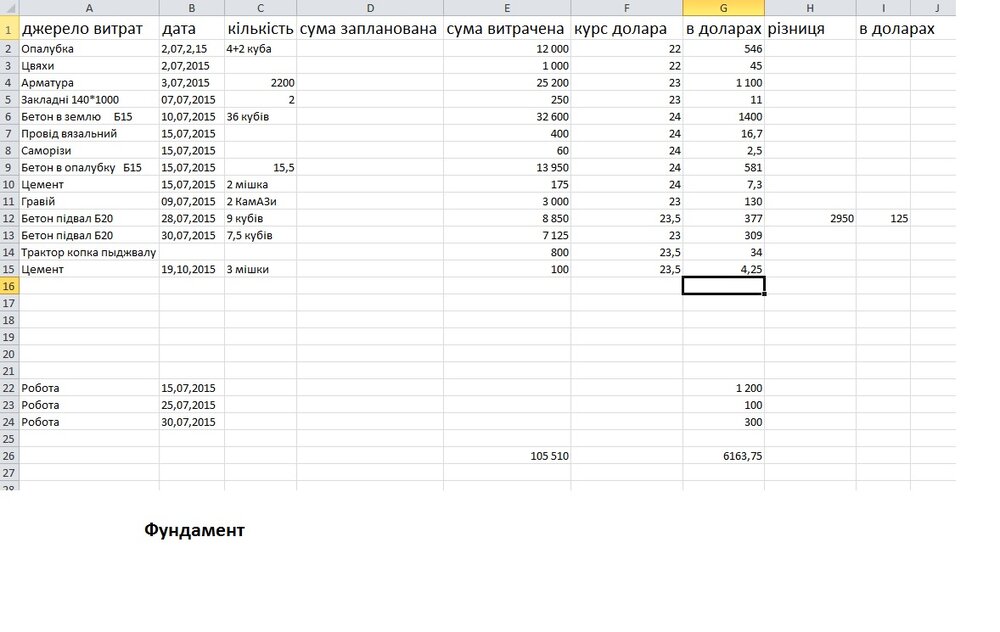Screen dimensions: 1000x632
Task: Select the quantity cell '36 кубів'
Action: coord(260,117)
